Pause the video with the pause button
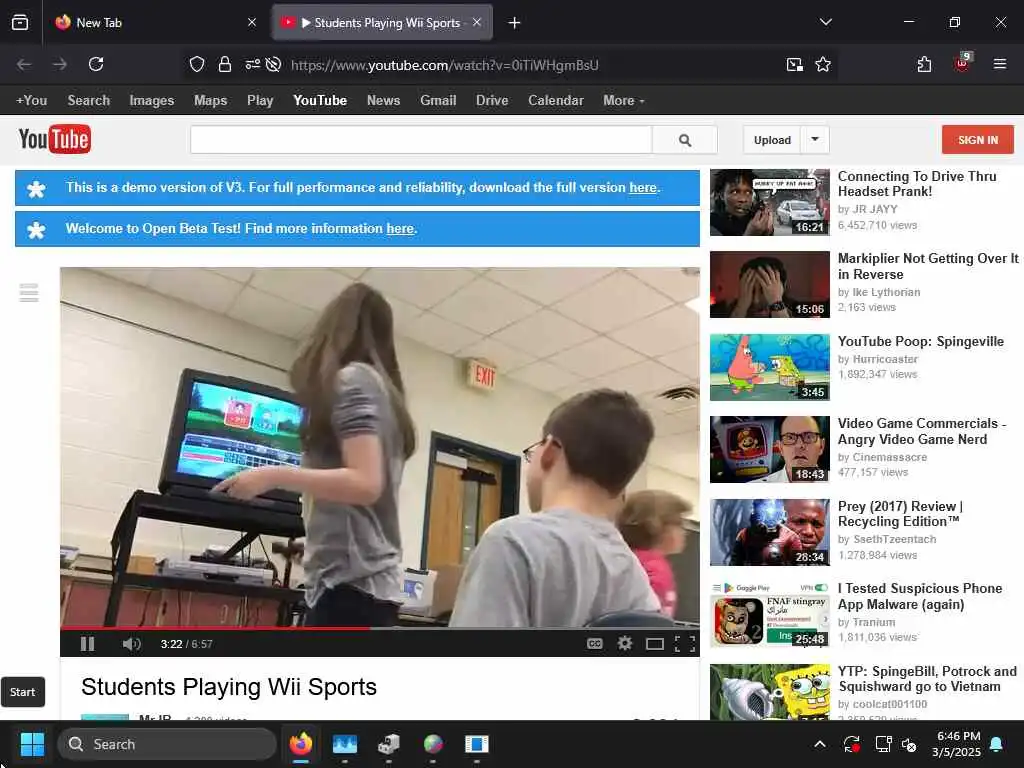Viewport: 1024px width, 768px height. click(x=88, y=644)
